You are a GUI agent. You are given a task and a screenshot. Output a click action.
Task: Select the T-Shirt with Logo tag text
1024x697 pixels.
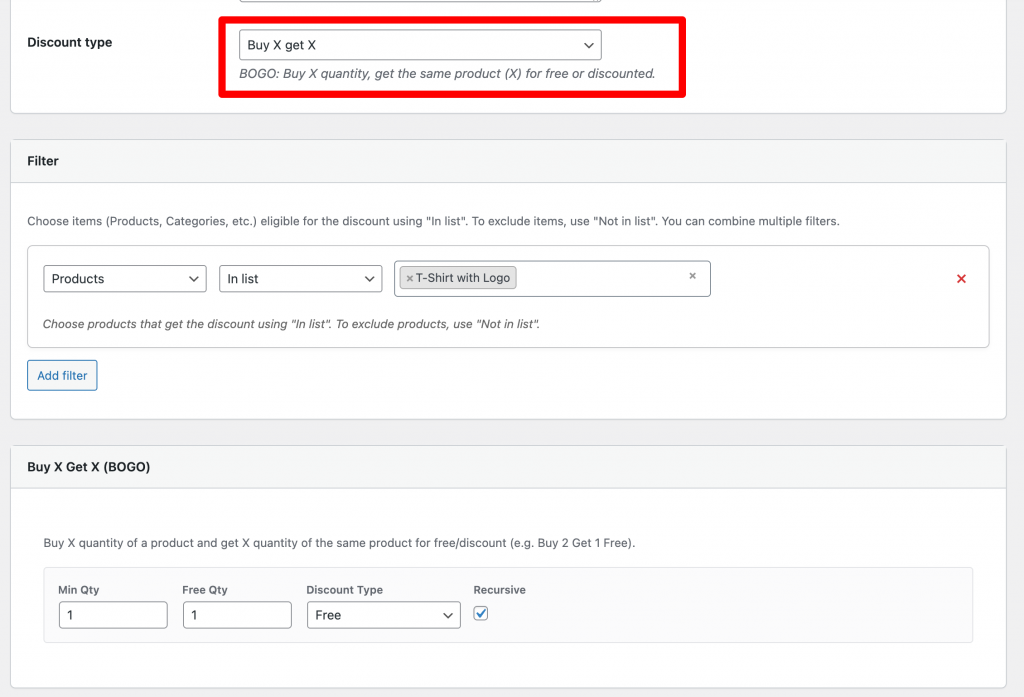[x=463, y=279]
